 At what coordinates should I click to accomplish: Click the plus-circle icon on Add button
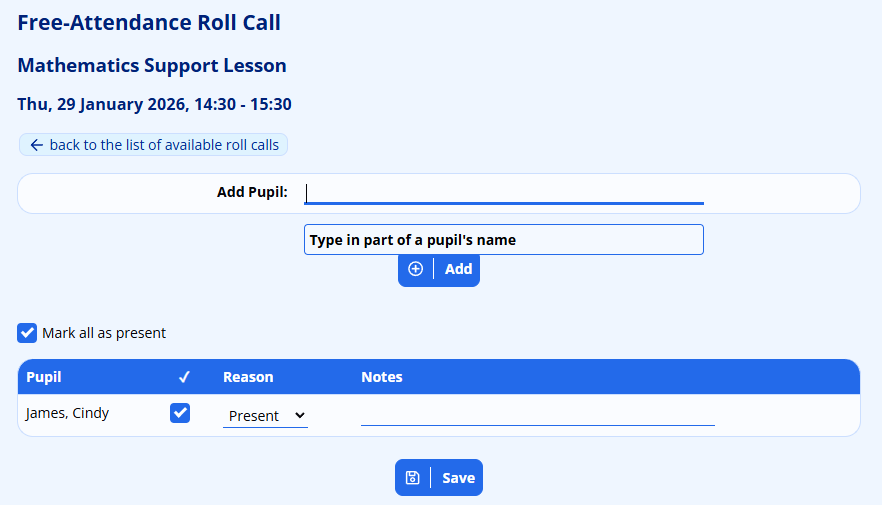pyautogui.click(x=416, y=269)
